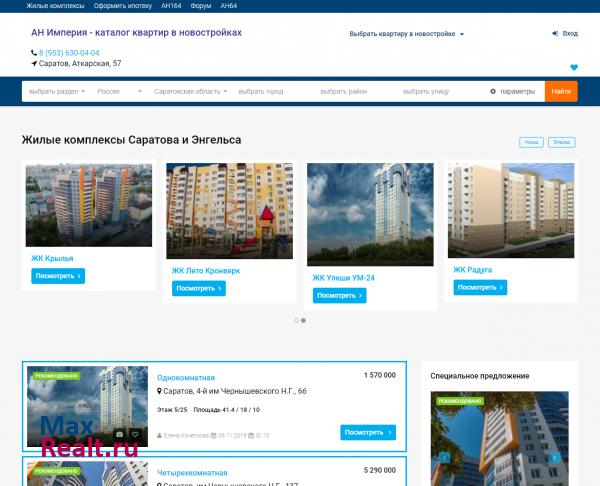Click the next arrow on the special offer image
Screen dimensions: 600x486
coord(554,458)
